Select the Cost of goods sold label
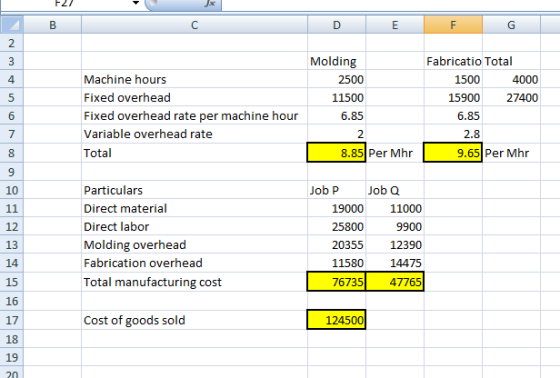This screenshot has width=560, height=378. pyautogui.click(x=194, y=320)
